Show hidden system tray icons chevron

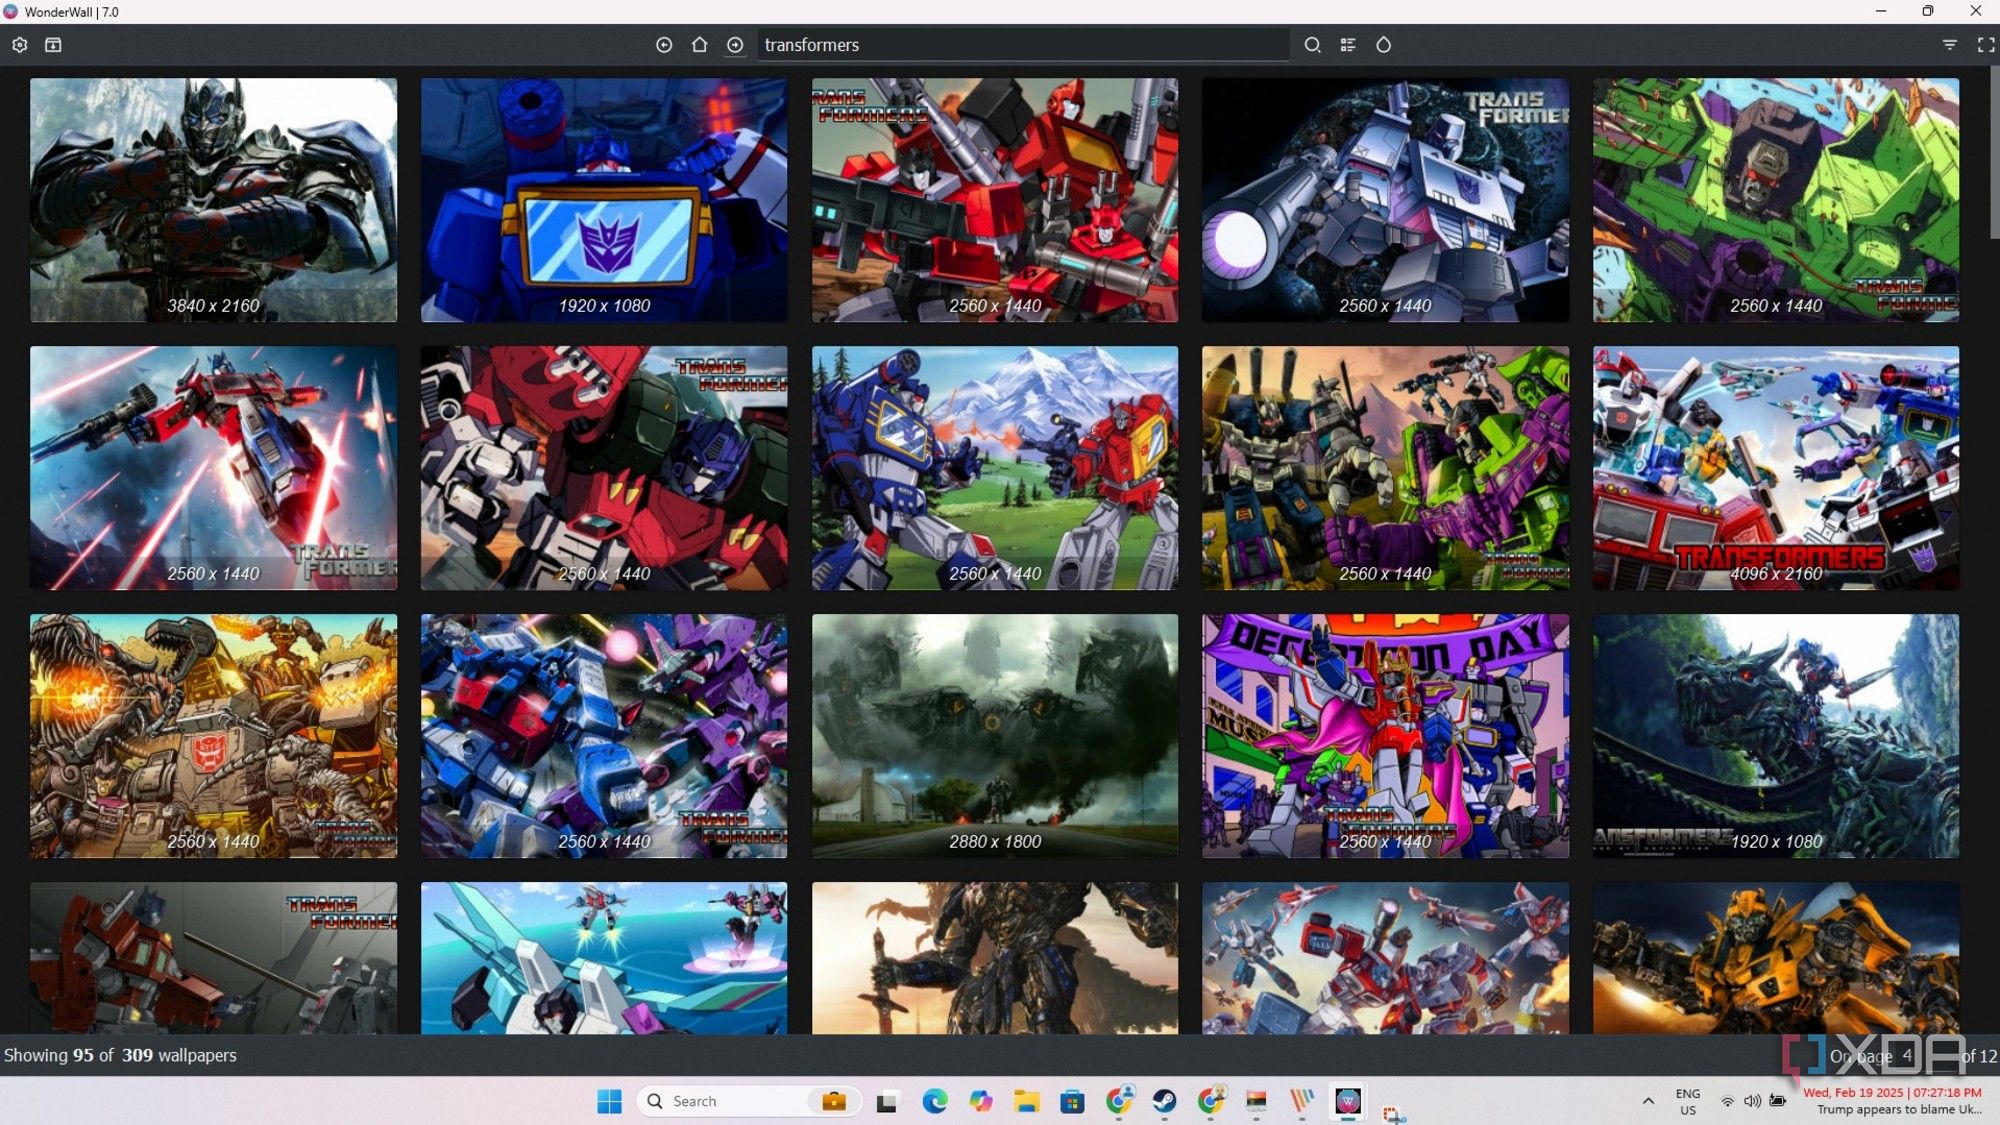(1648, 1101)
